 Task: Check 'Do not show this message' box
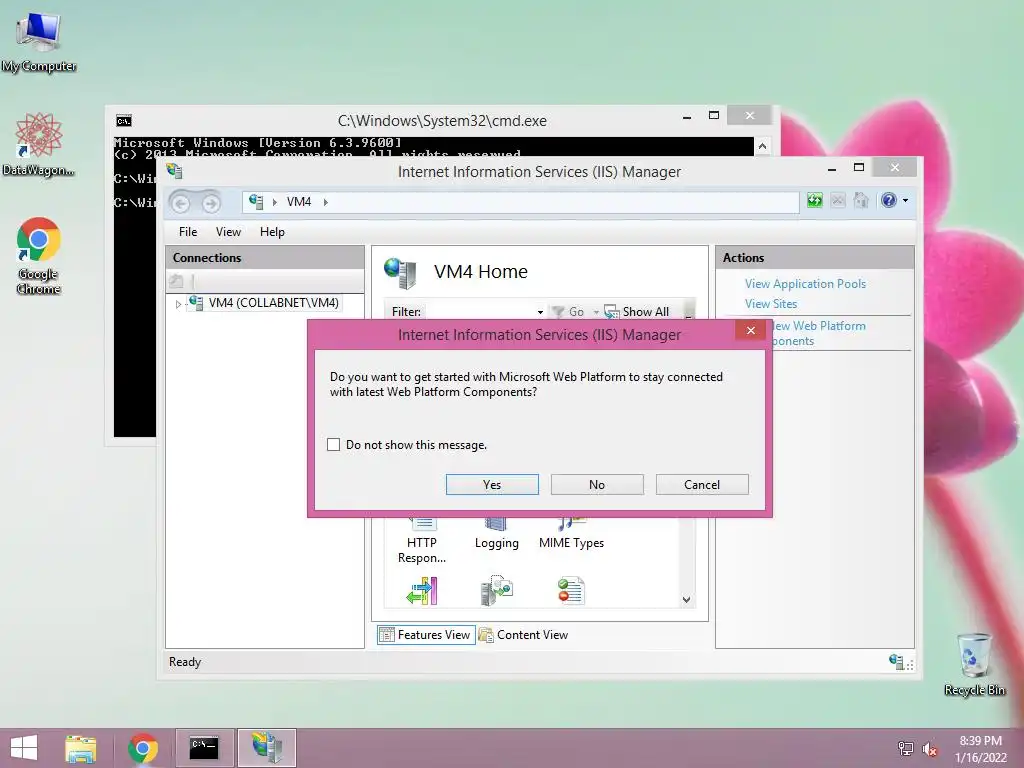click(x=333, y=445)
